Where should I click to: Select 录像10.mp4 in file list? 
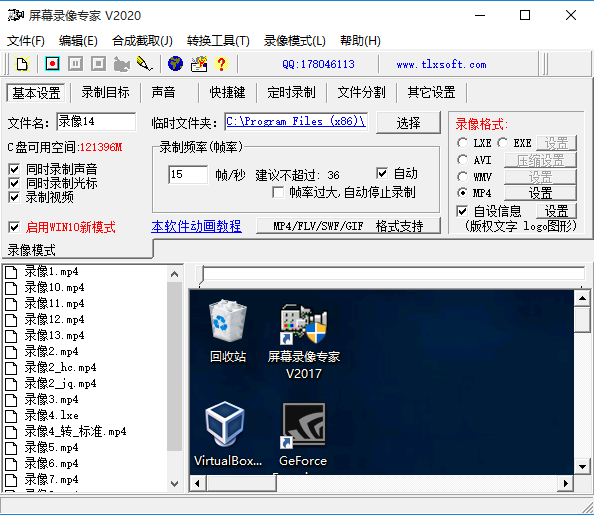54,288
